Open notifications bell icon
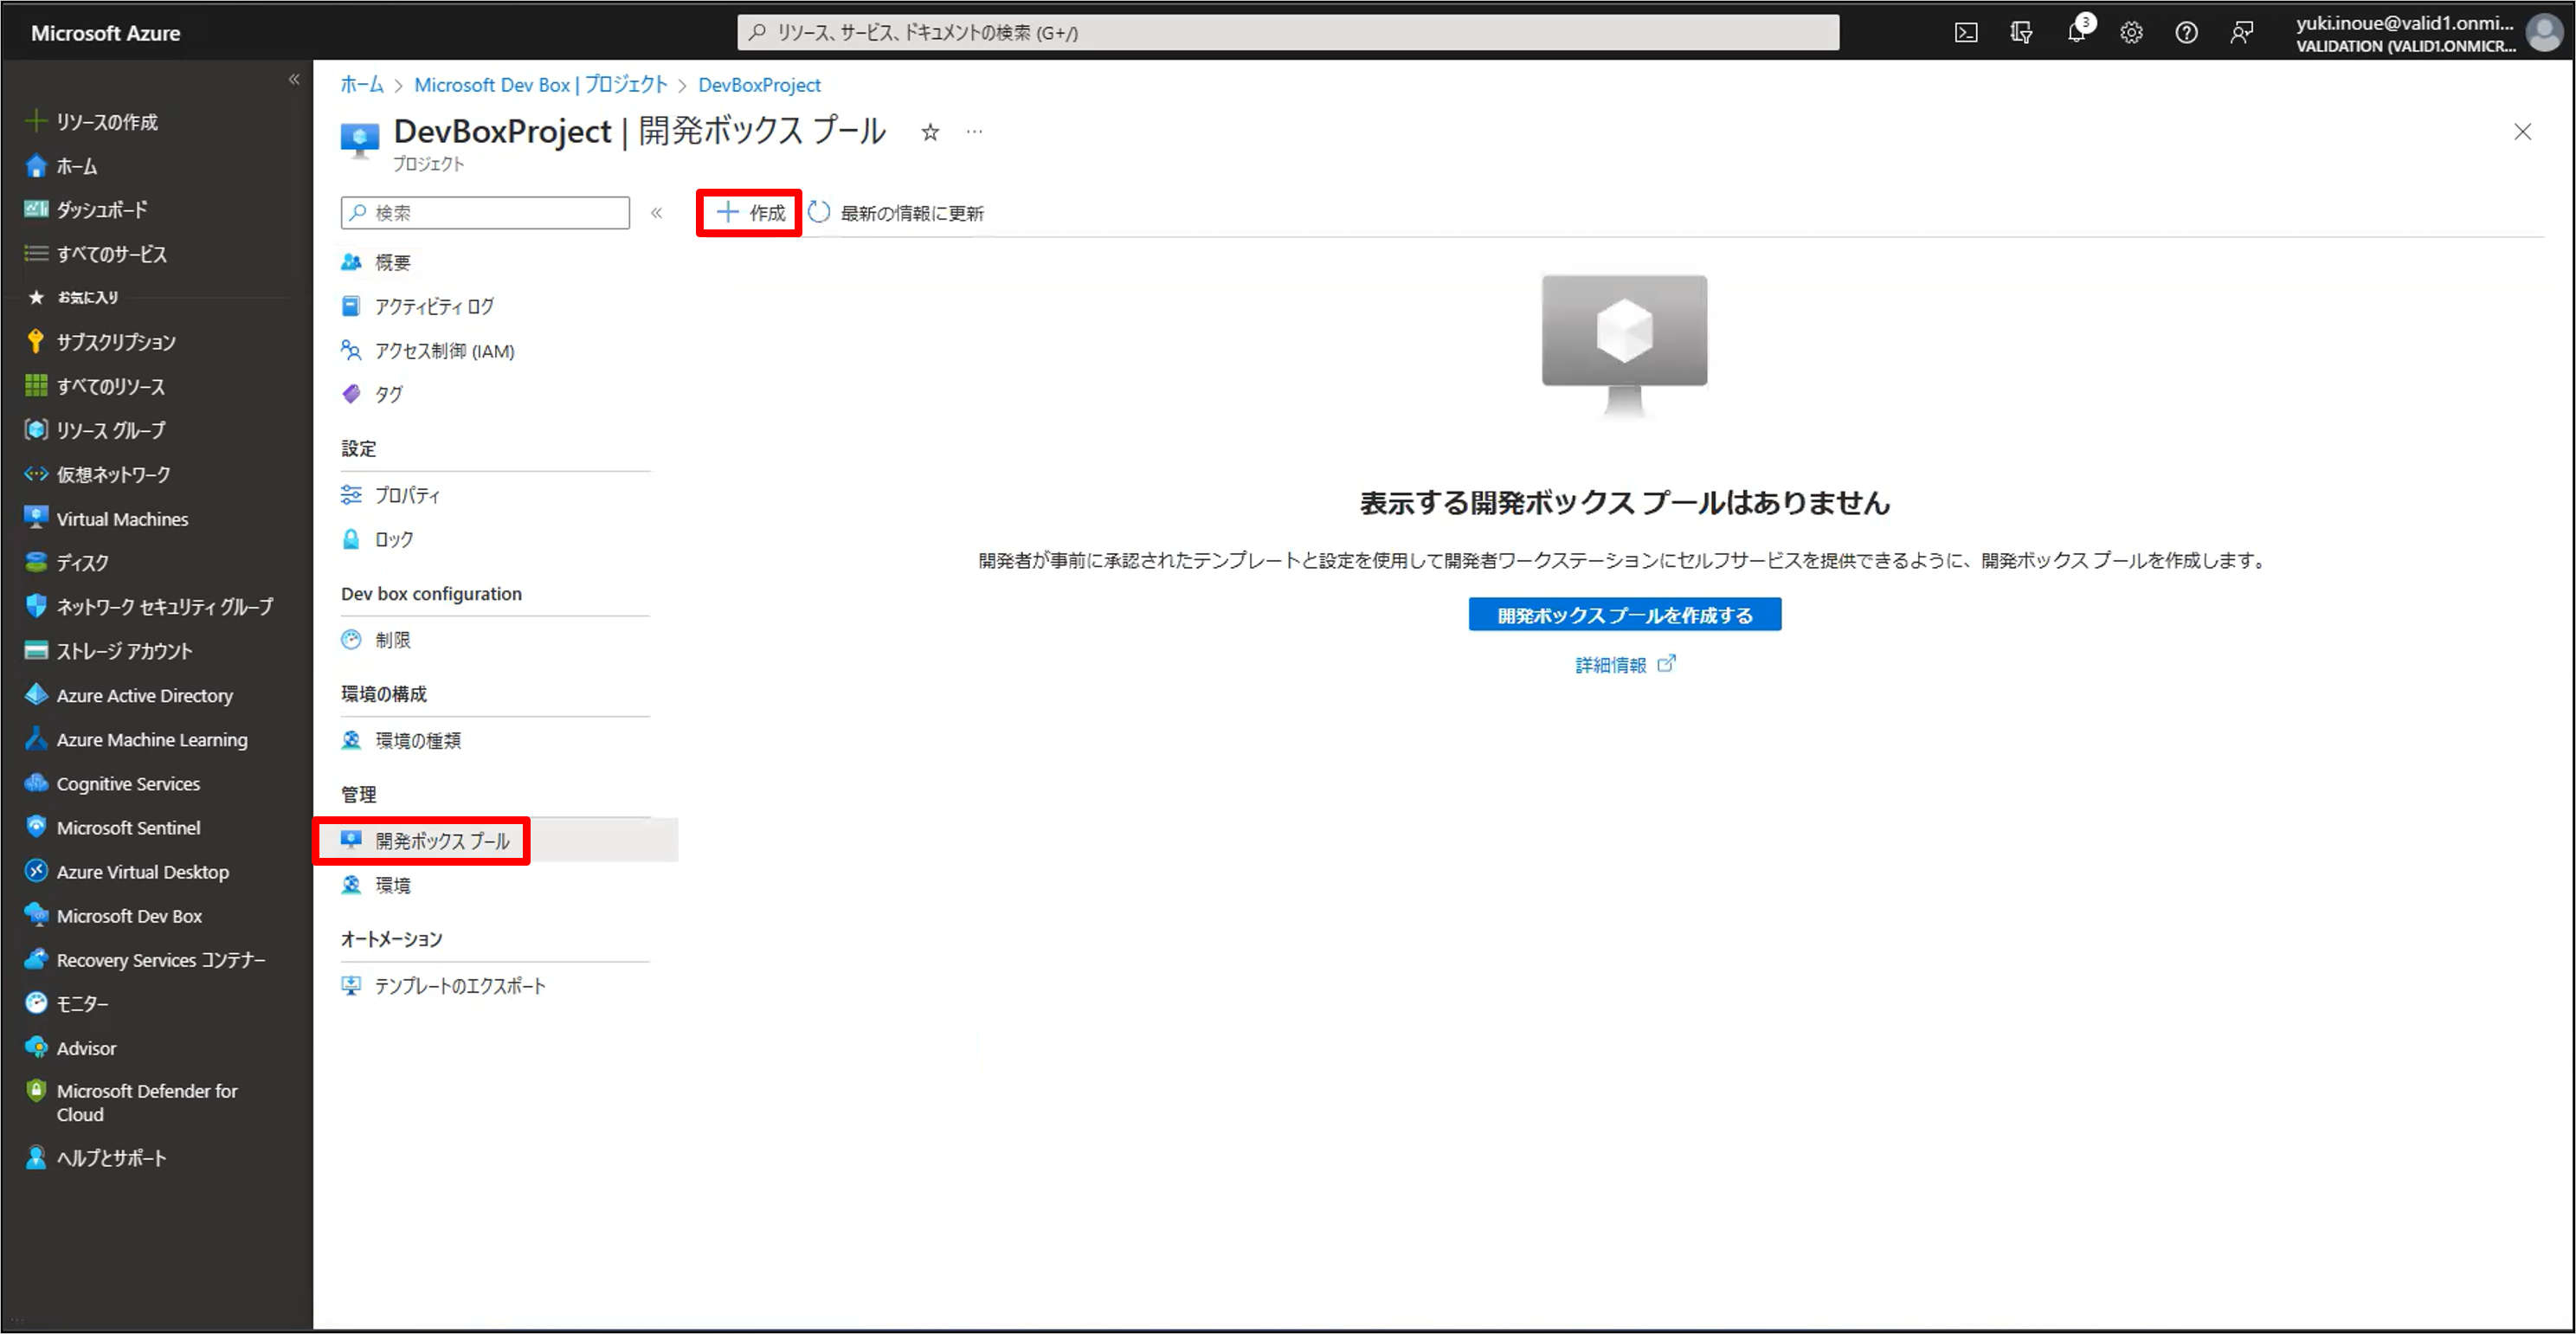This screenshot has height=1334, width=2576. pyautogui.click(x=2077, y=33)
